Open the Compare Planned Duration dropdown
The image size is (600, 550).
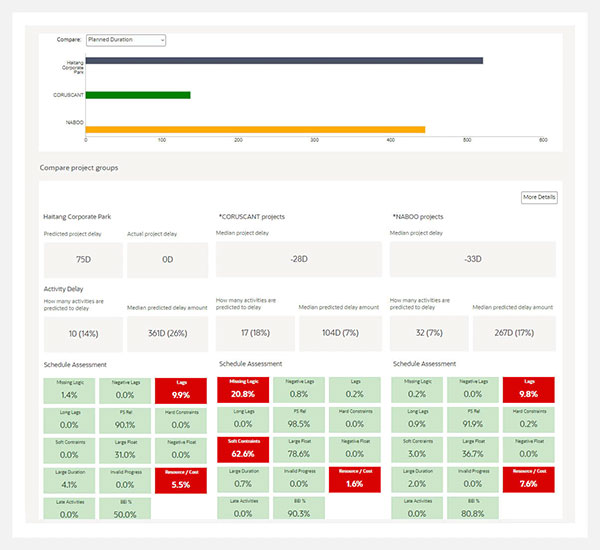coord(125,40)
